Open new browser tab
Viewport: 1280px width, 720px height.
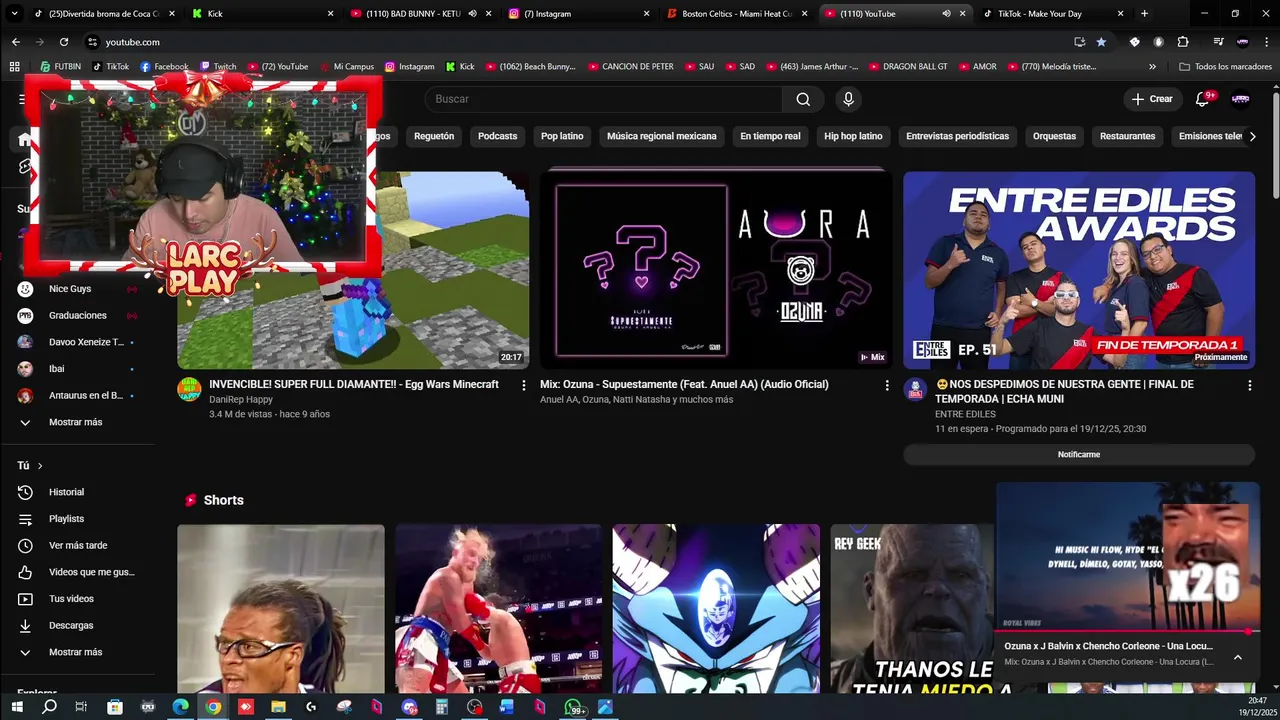click(x=1144, y=14)
